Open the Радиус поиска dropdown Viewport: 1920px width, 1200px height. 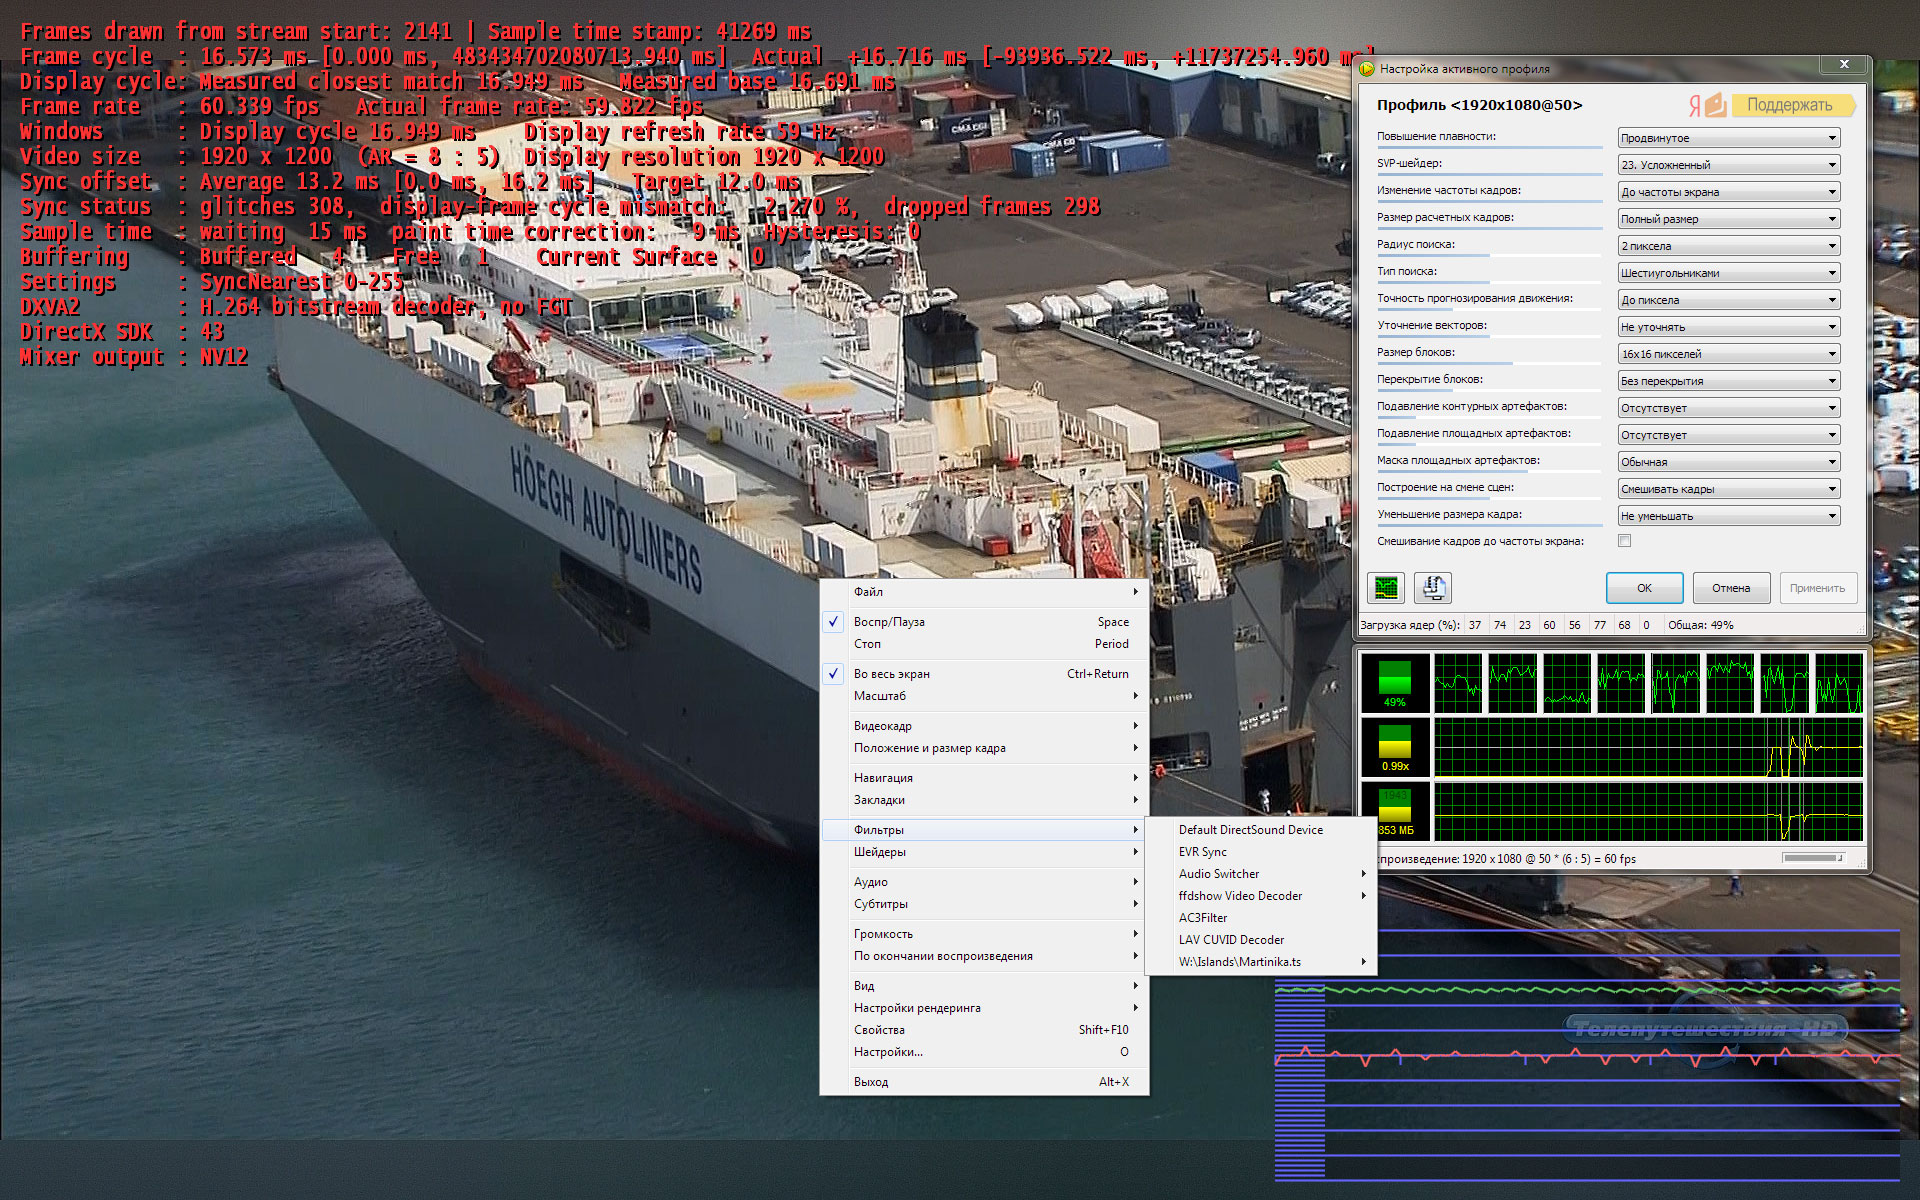tap(1729, 246)
